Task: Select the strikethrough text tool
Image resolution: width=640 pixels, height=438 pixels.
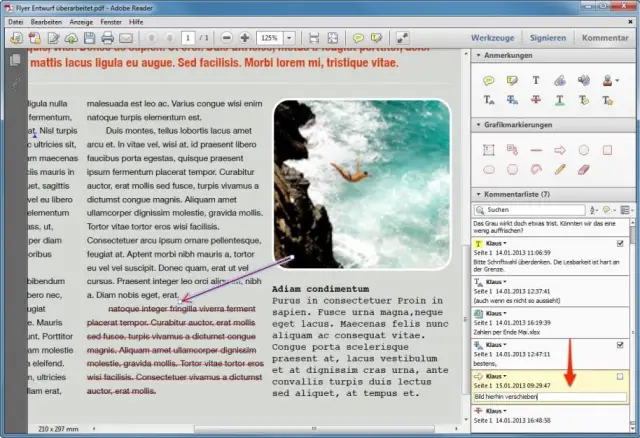Action: click(x=536, y=99)
